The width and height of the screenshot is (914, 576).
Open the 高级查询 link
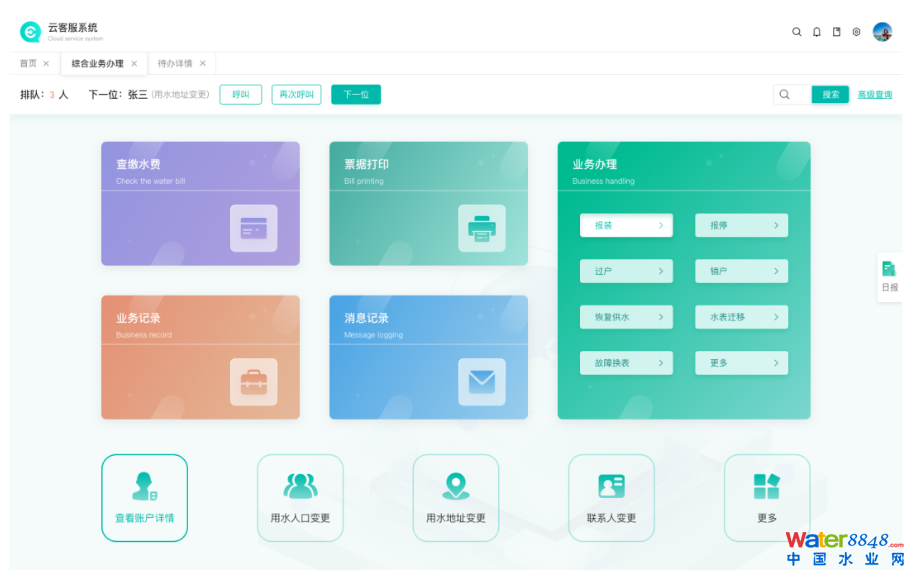click(x=874, y=95)
